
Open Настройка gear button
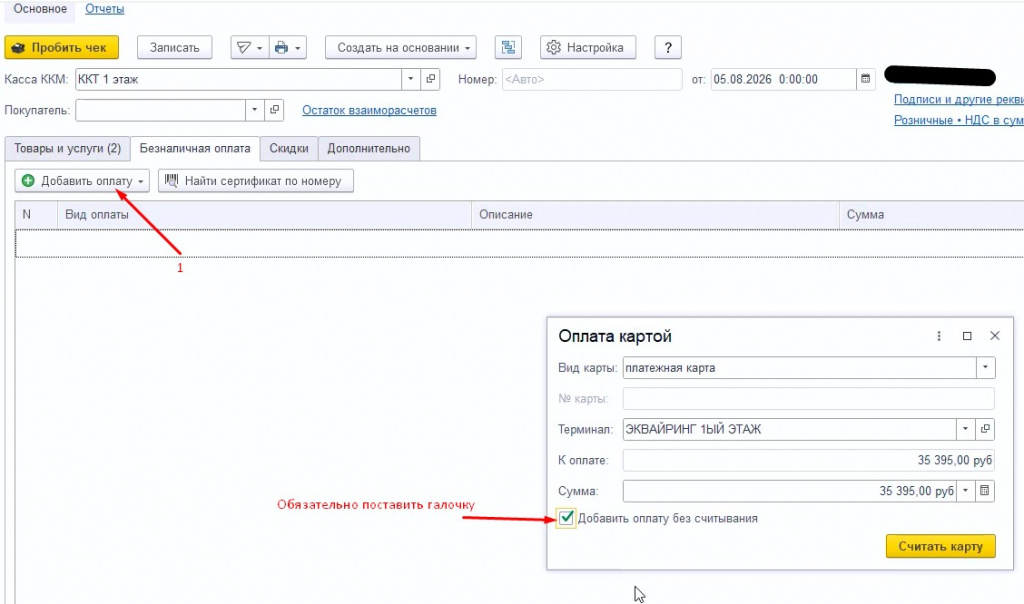coord(588,48)
